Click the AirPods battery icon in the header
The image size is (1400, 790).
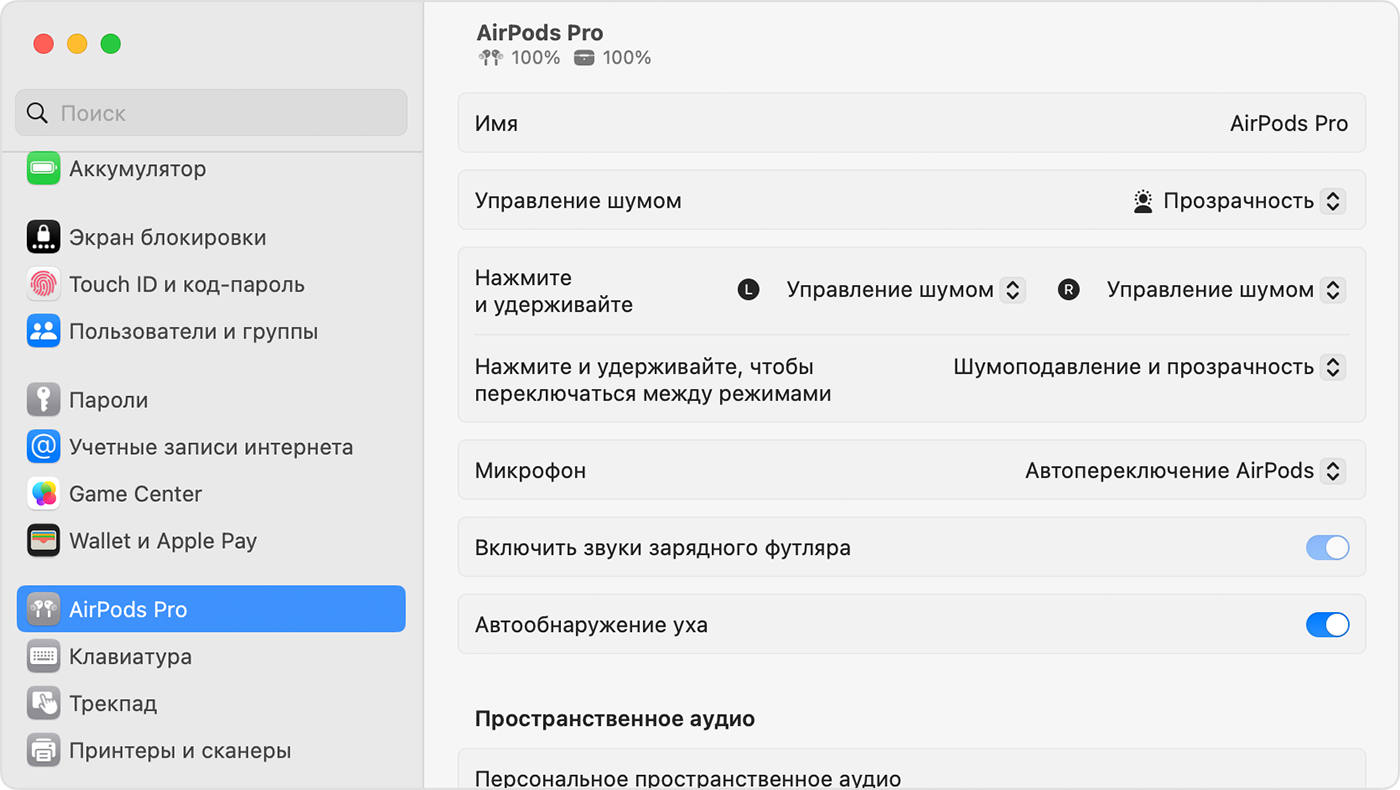point(490,58)
